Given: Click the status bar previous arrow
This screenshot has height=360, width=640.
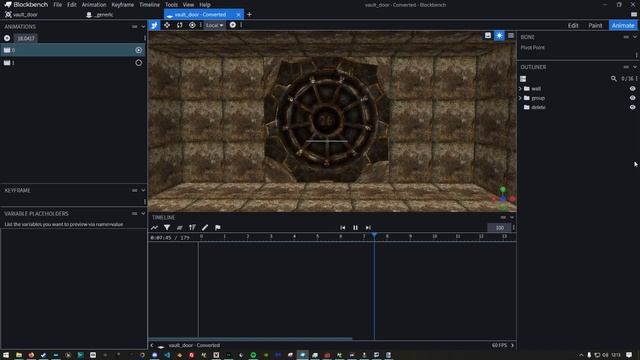Looking at the screenshot, I should 152,345.
